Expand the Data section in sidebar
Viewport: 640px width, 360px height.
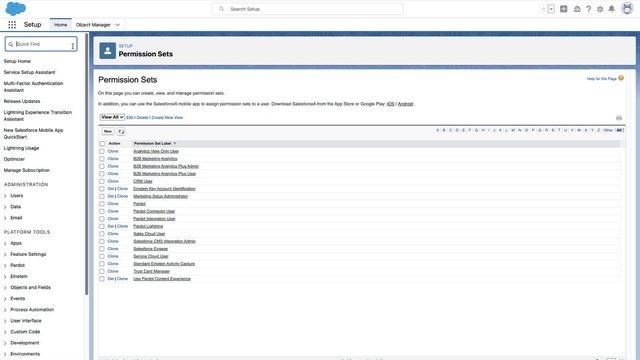(x=5, y=207)
